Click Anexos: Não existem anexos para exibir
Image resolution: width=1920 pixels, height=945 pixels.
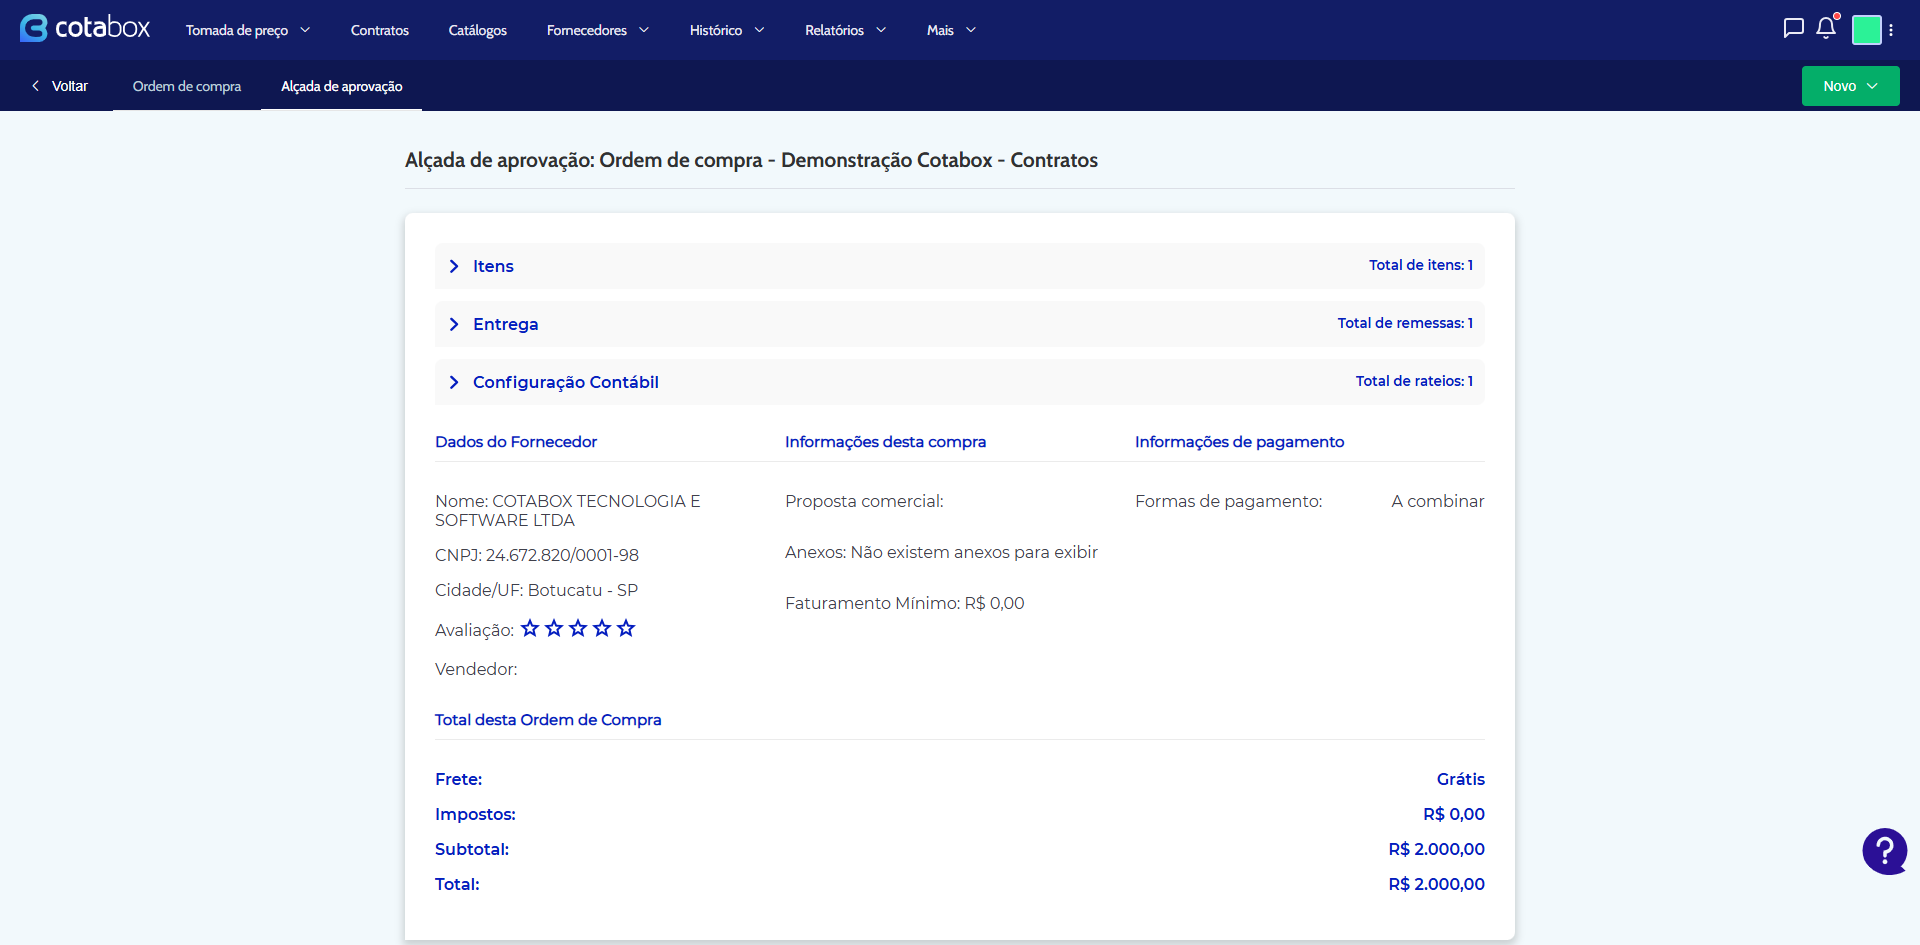941,552
